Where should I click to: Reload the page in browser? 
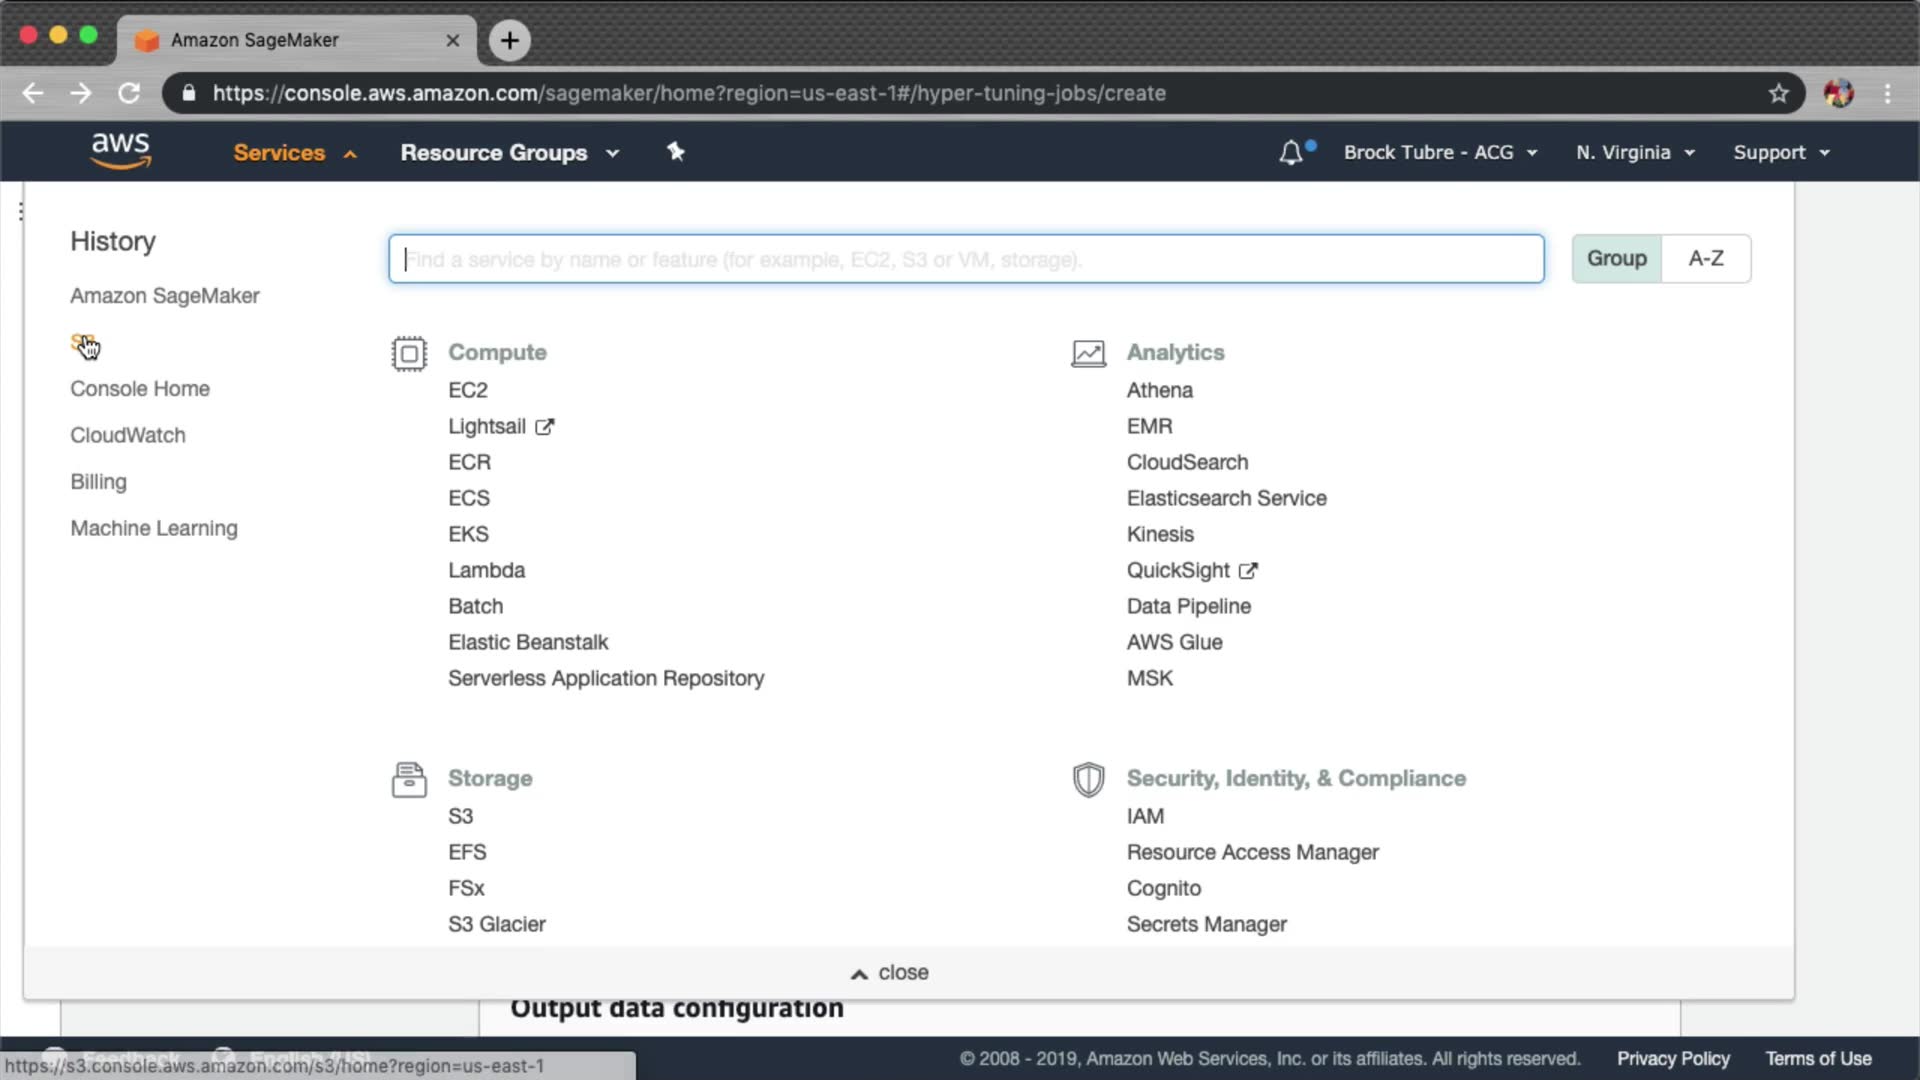point(129,94)
